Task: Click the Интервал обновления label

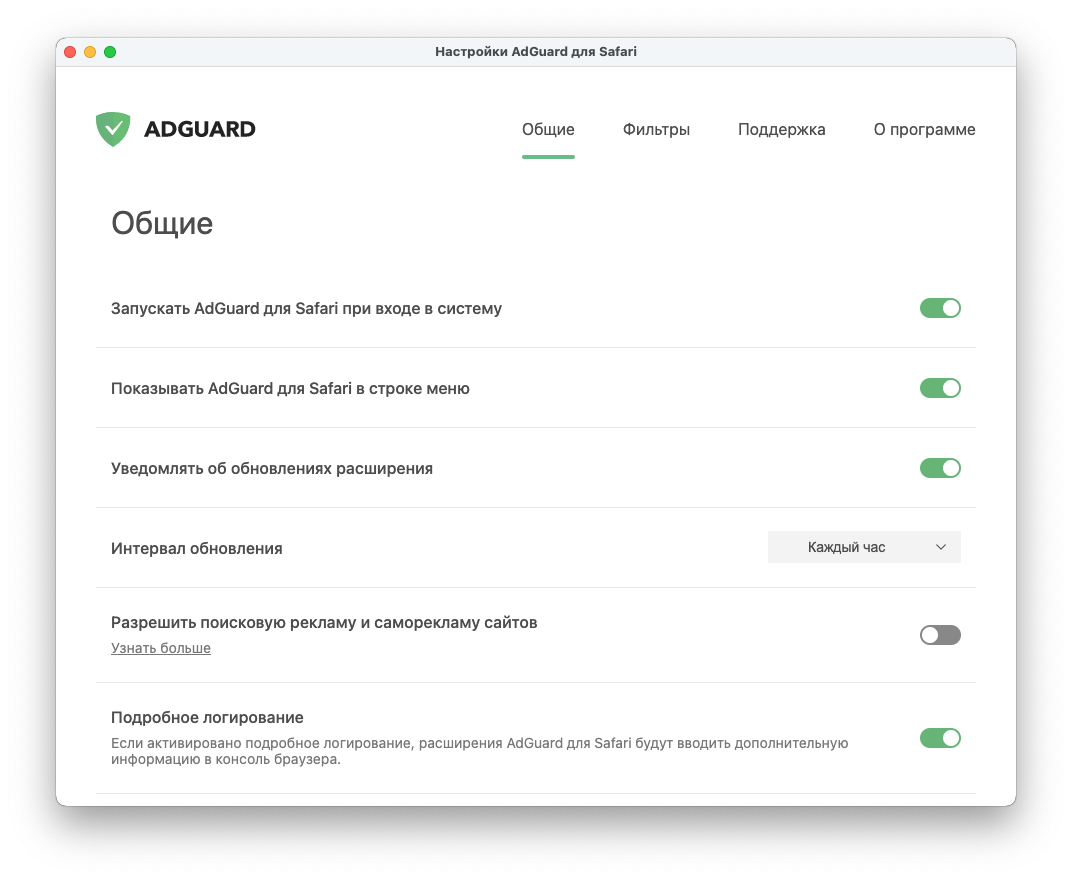Action: [197, 548]
